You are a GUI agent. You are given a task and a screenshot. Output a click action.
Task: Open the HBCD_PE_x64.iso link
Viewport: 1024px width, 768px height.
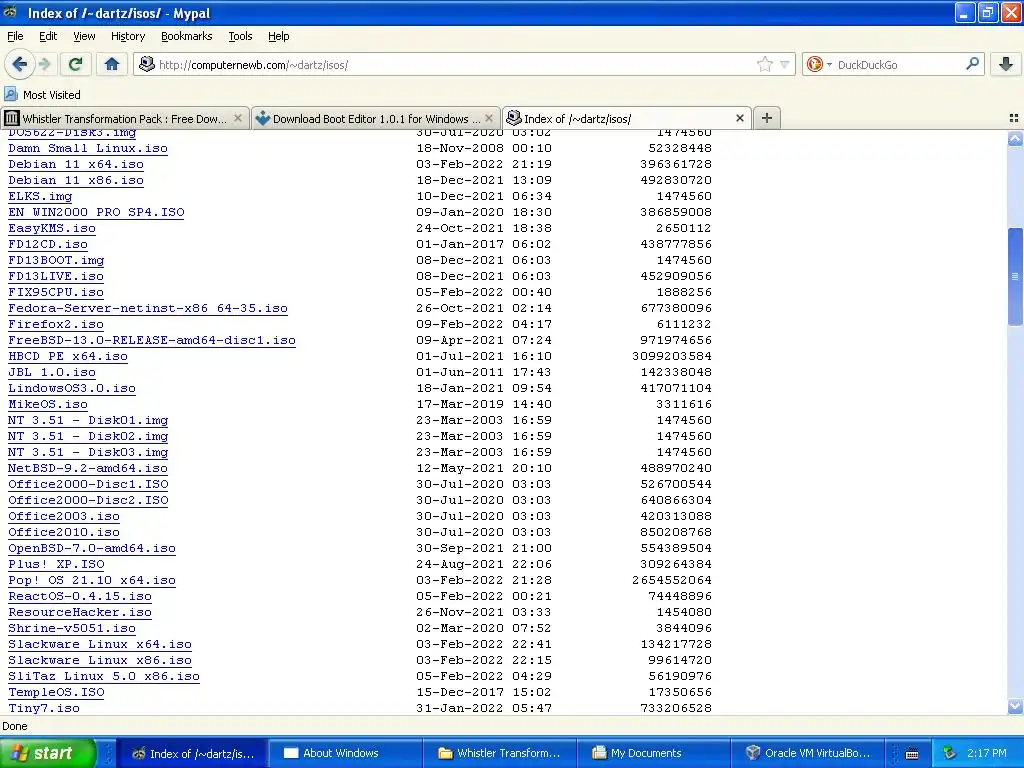point(68,357)
